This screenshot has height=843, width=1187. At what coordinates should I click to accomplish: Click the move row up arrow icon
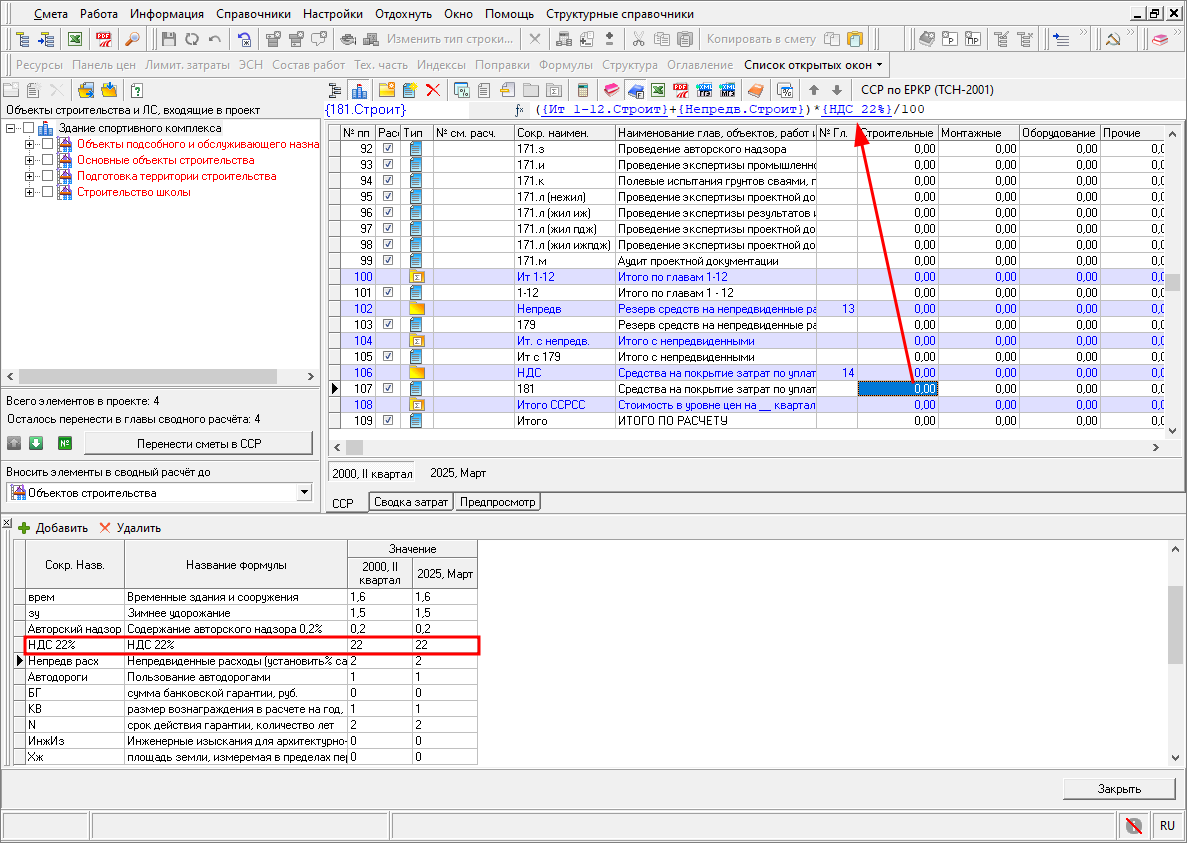point(814,90)
